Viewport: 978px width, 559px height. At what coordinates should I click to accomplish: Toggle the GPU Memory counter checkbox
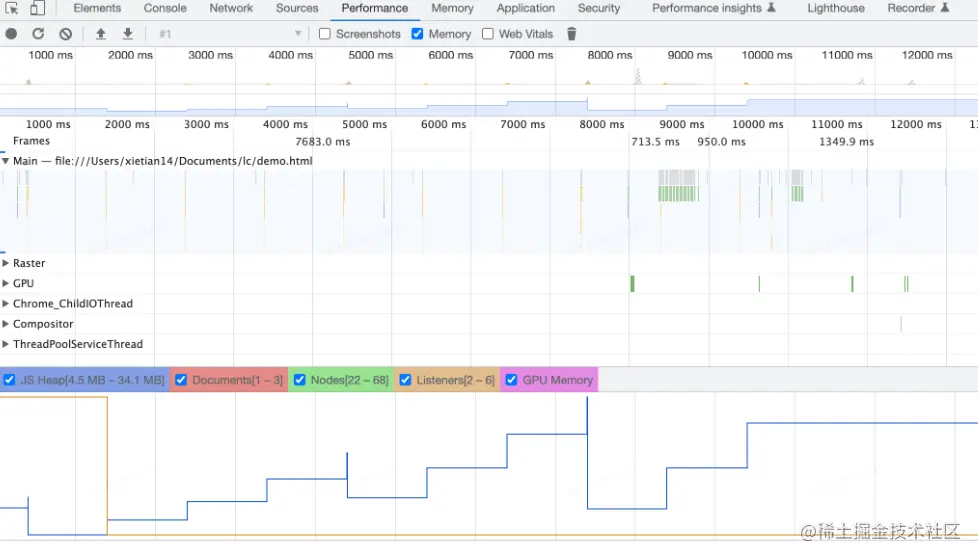511,380
